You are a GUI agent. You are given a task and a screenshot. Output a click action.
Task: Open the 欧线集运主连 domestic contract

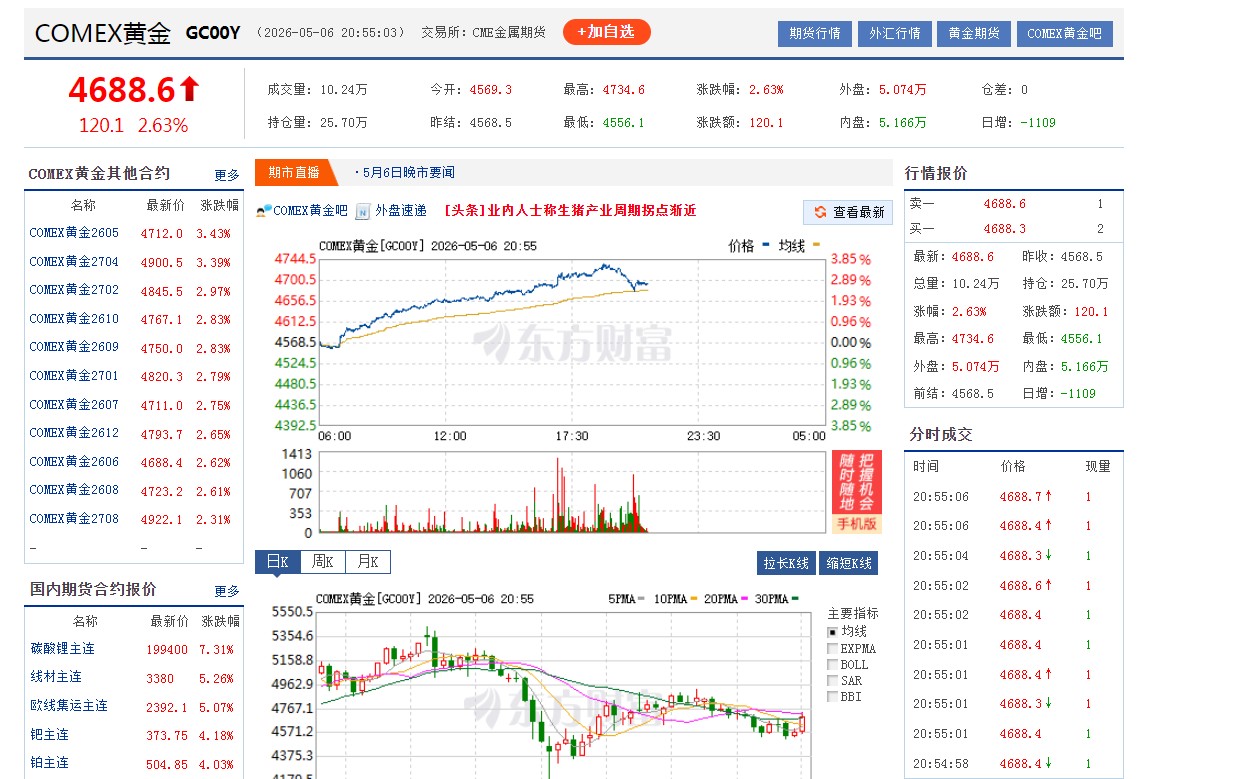69,706
